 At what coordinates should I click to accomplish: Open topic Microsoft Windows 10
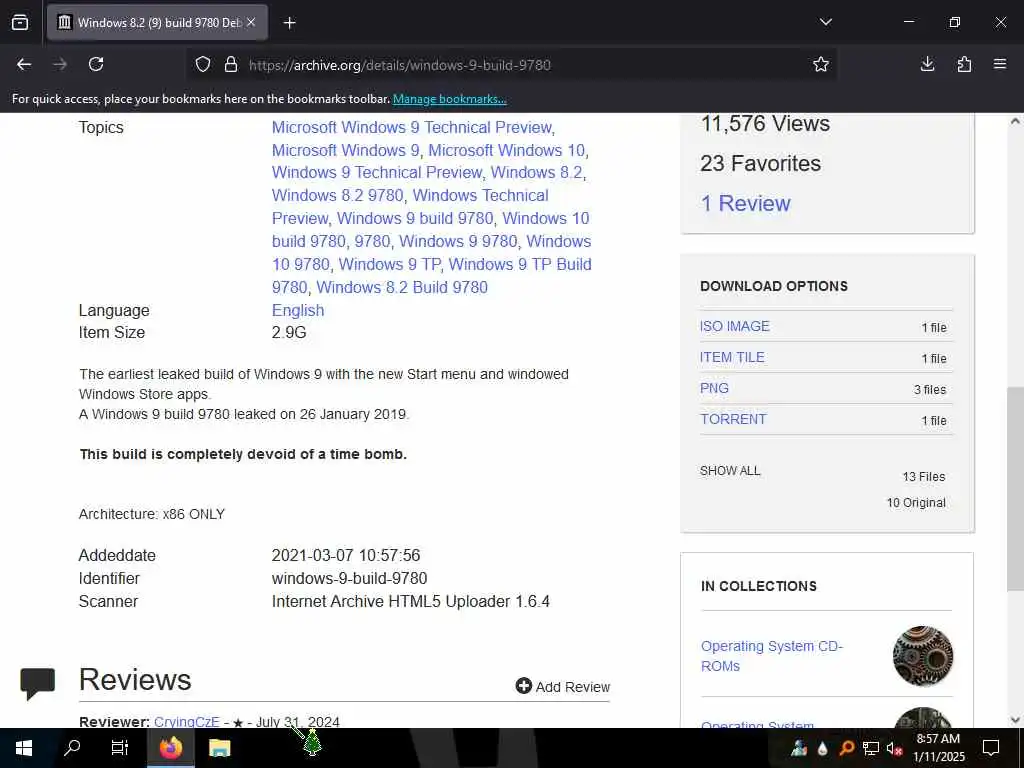pyautogui.click(x=506, y=150)
